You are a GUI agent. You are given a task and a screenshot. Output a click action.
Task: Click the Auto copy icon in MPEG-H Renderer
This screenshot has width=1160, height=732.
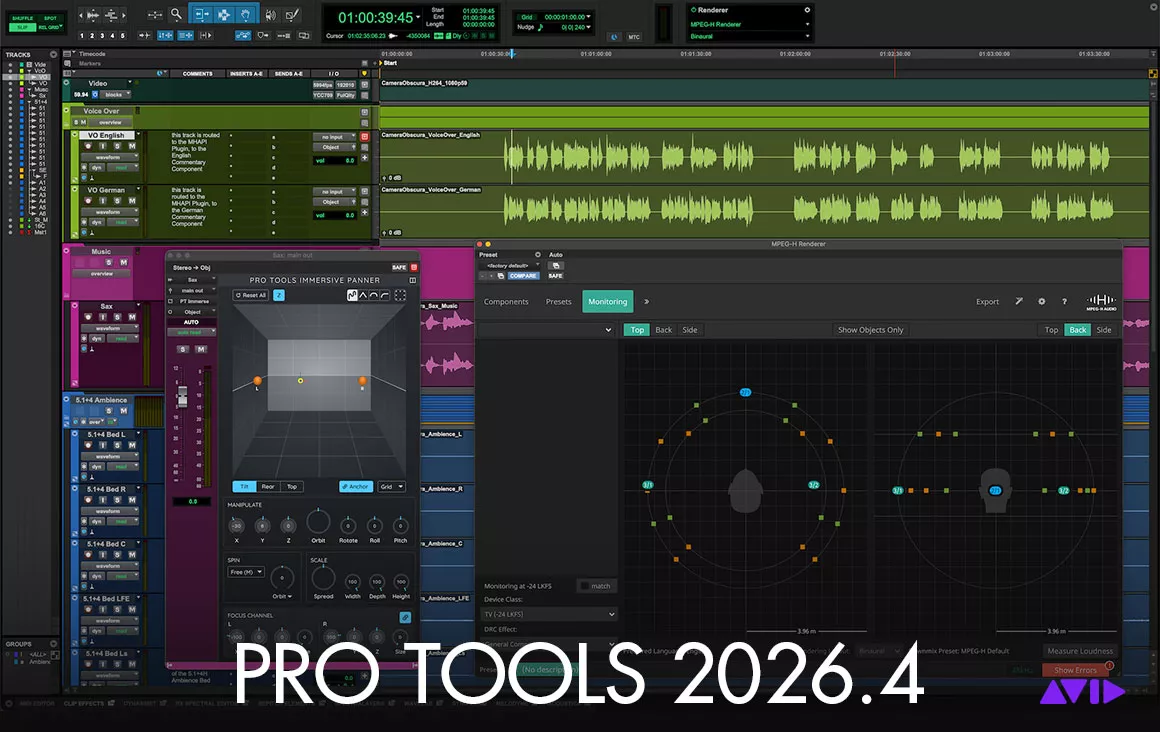coord(556,265)
